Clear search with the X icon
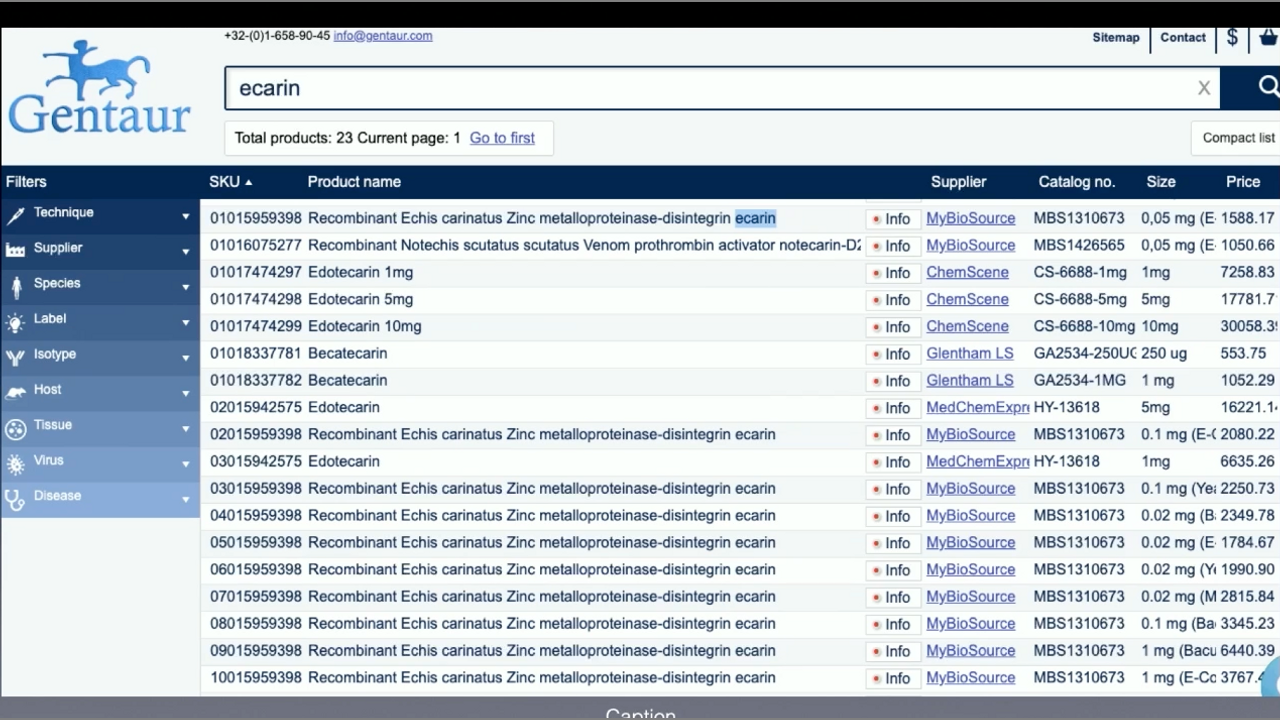This screenshot has height=720, width=1280. click(x=1204, y=88)
